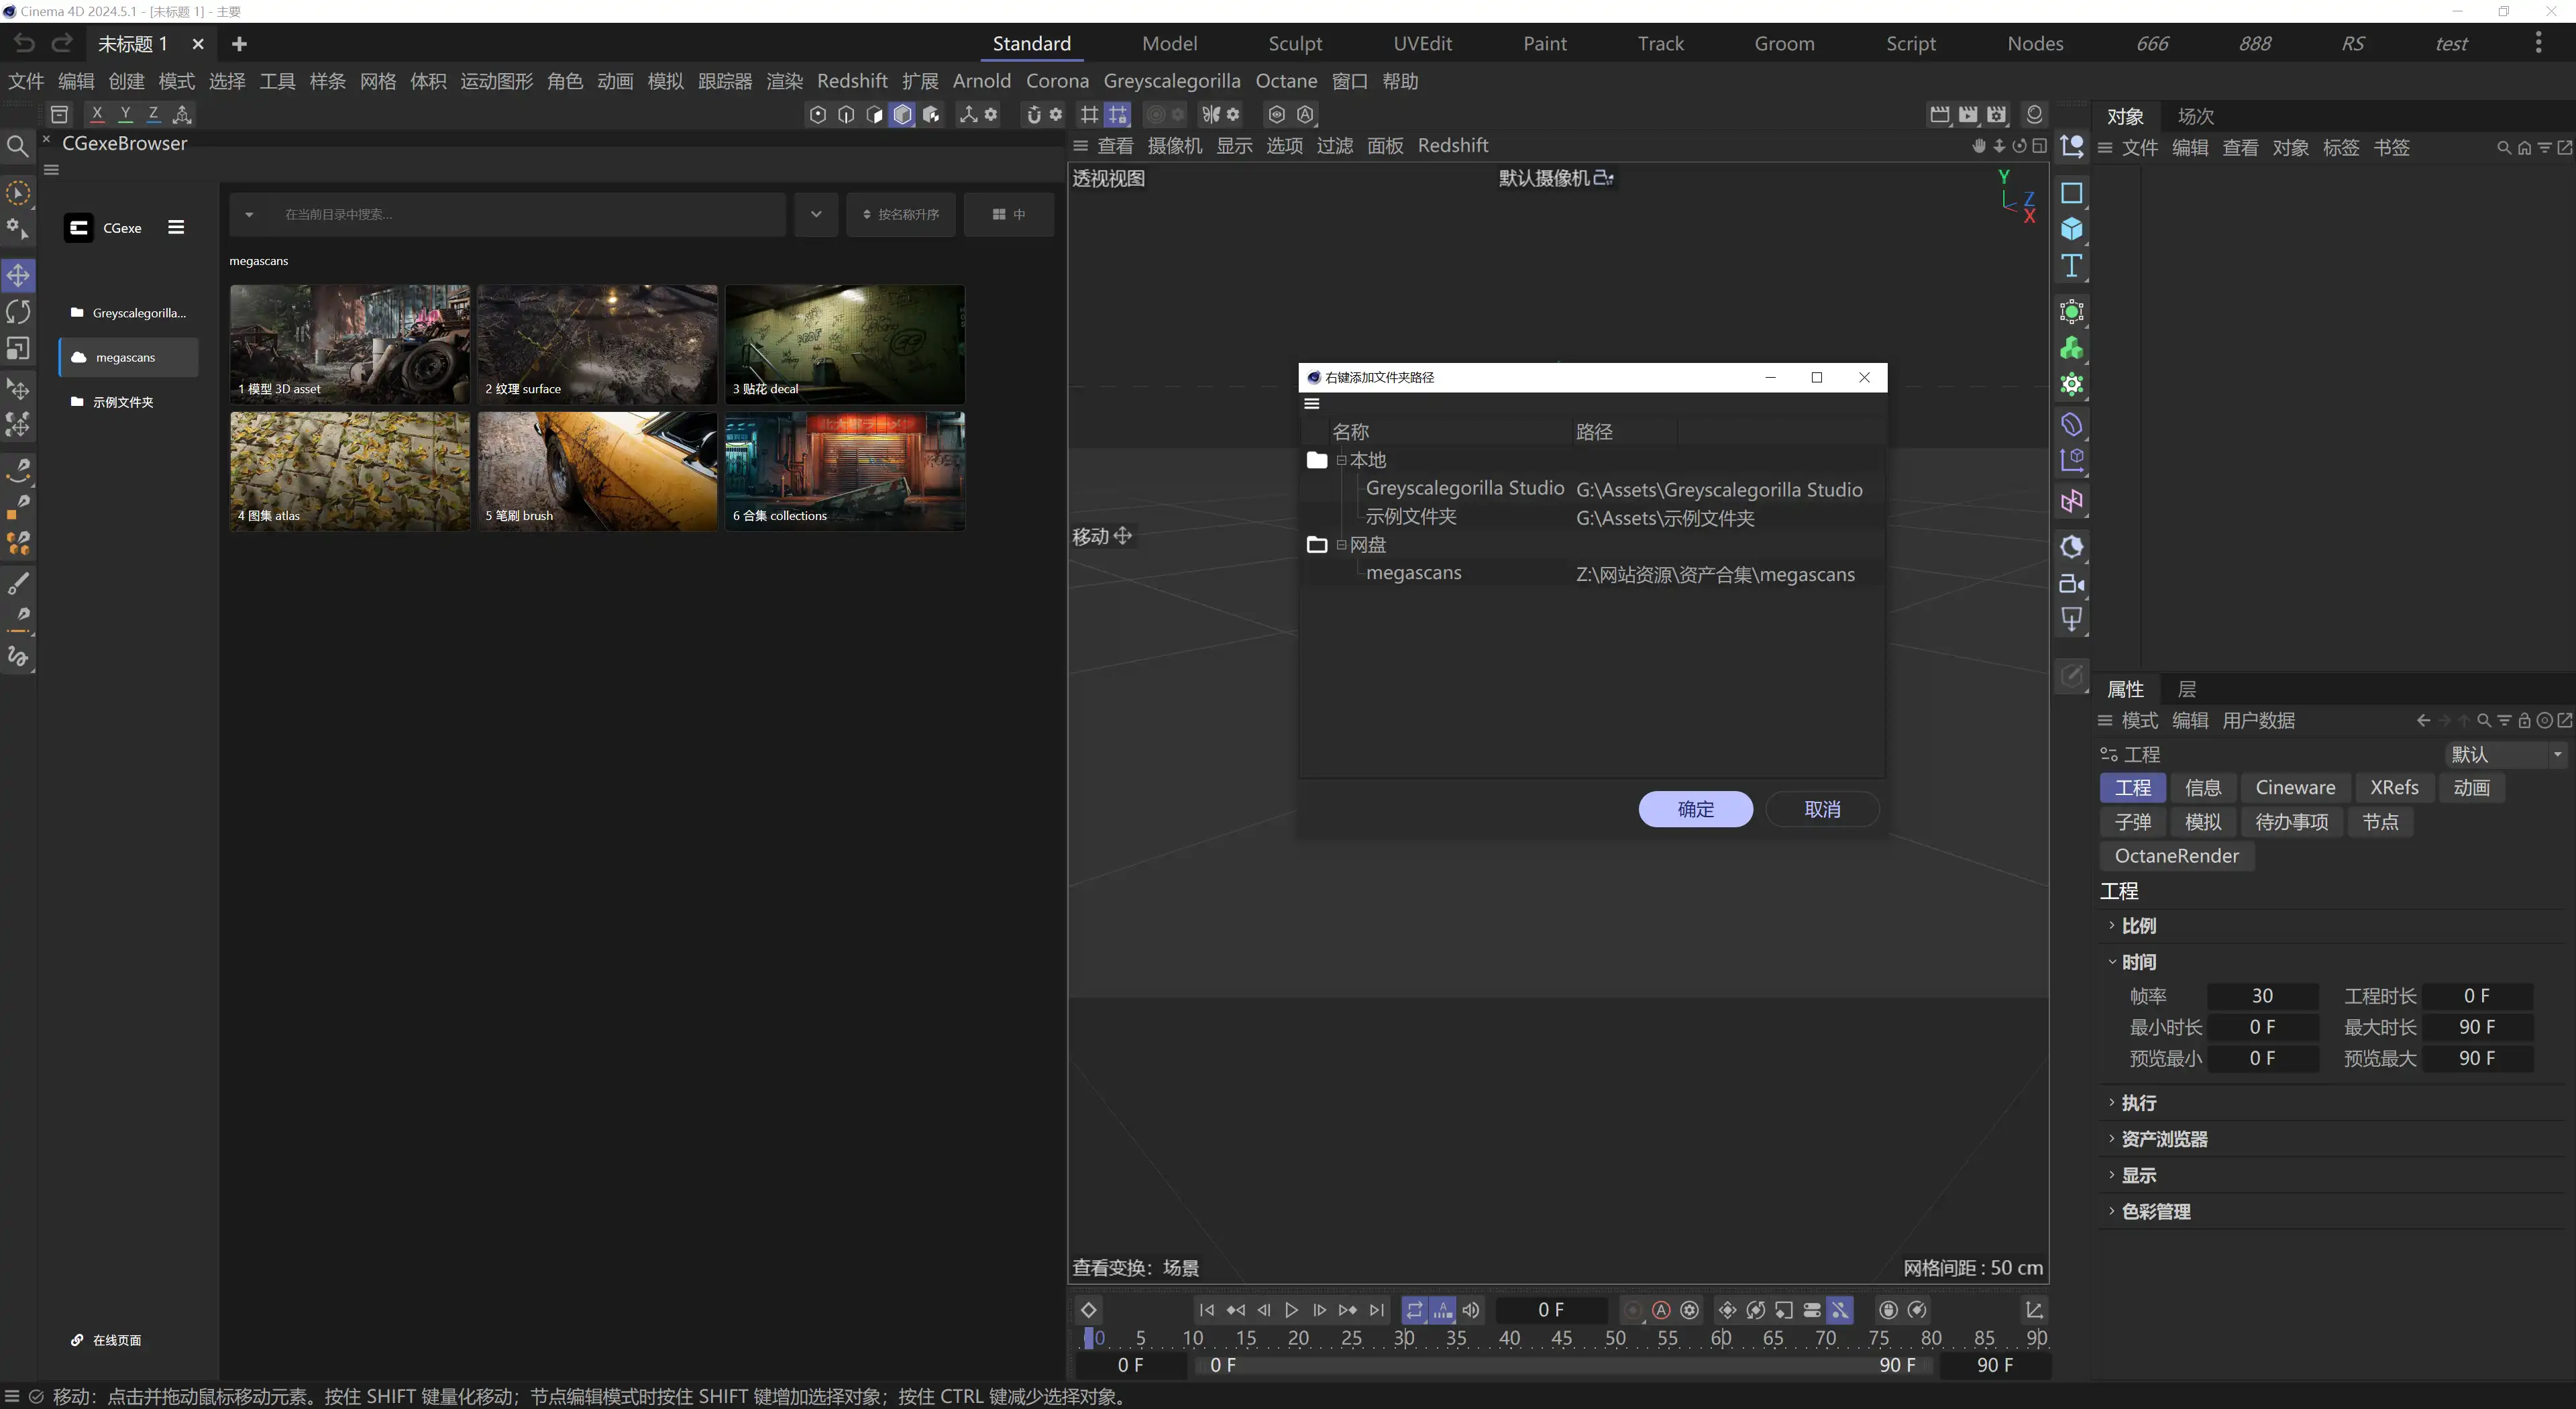Select the Scale tool in left toolbar
The width and height of the screenshot is (2576, 1409).
[x=18, y=349]
